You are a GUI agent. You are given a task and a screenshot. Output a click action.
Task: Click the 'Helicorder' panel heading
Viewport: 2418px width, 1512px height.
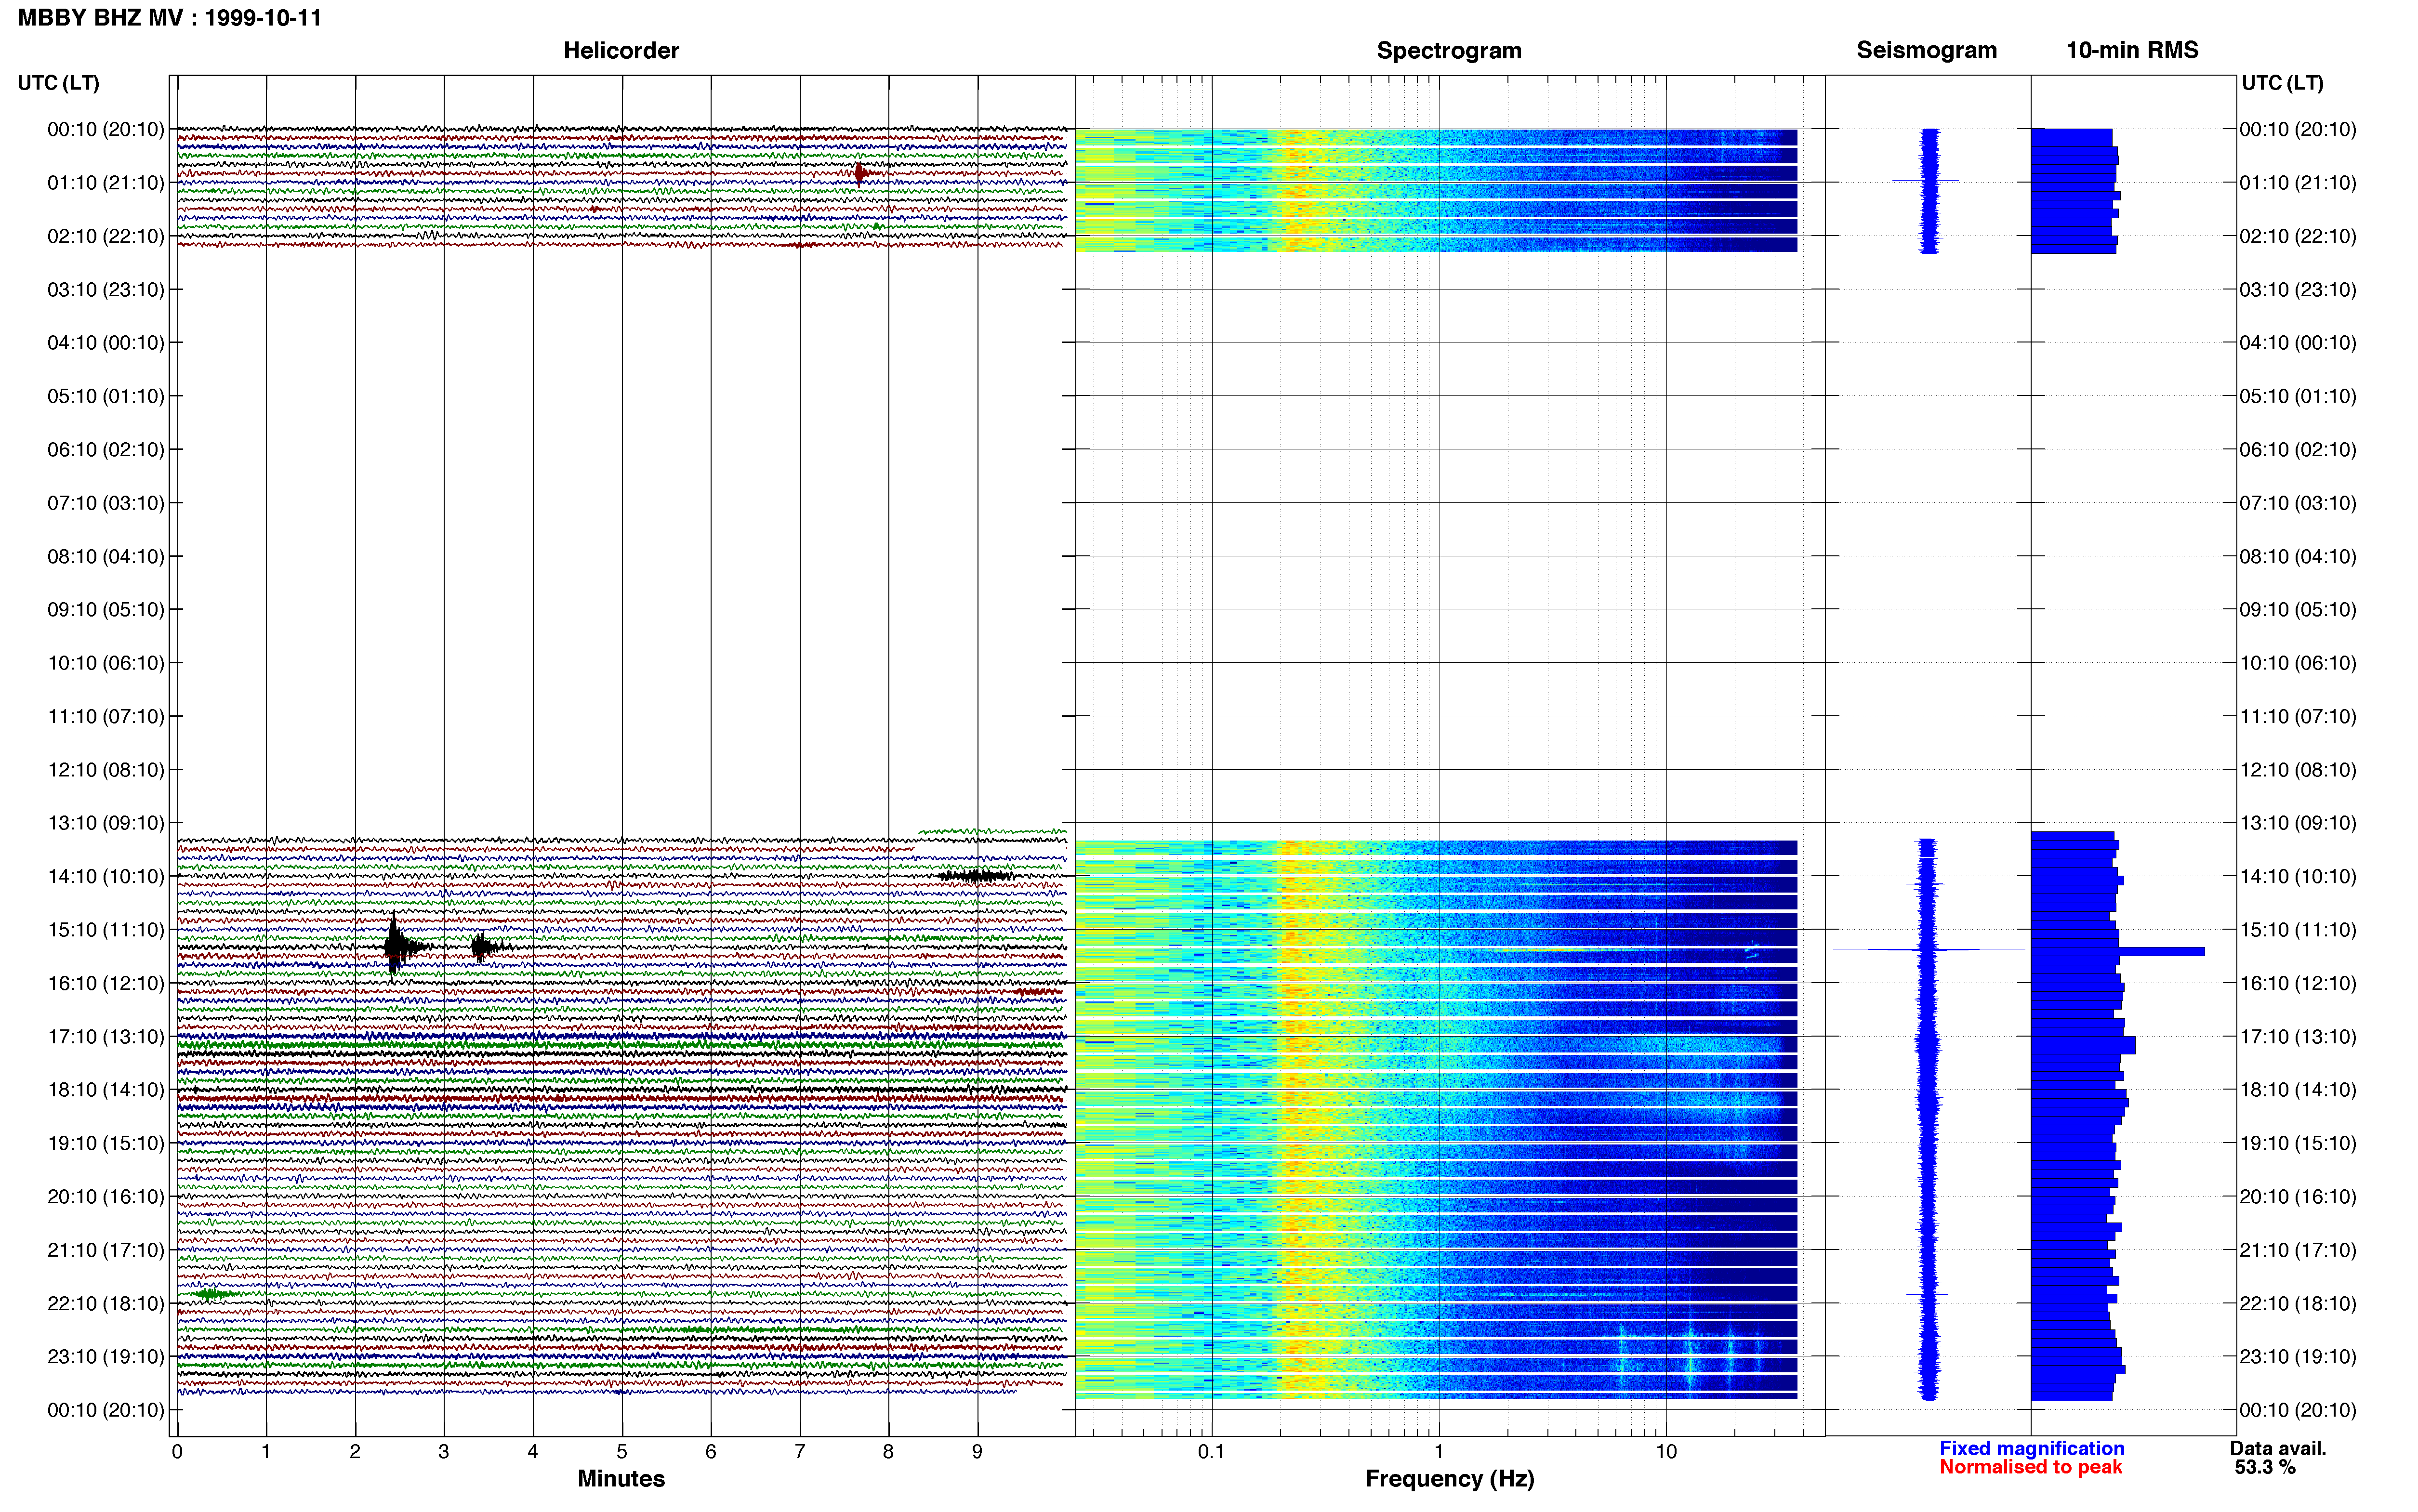(621, 50)
